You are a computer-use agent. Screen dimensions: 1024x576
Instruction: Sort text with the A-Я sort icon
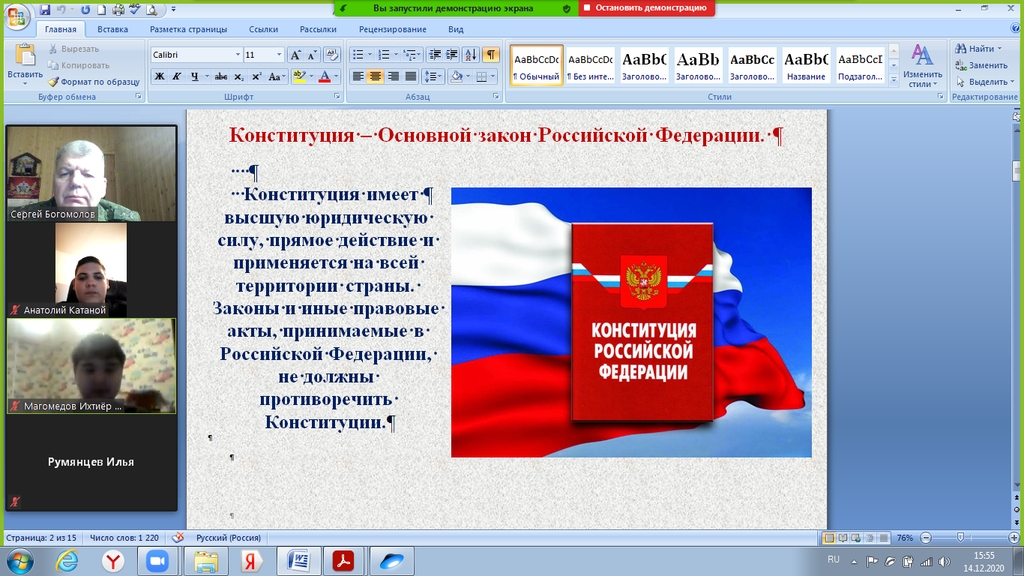tap(471, 55)
